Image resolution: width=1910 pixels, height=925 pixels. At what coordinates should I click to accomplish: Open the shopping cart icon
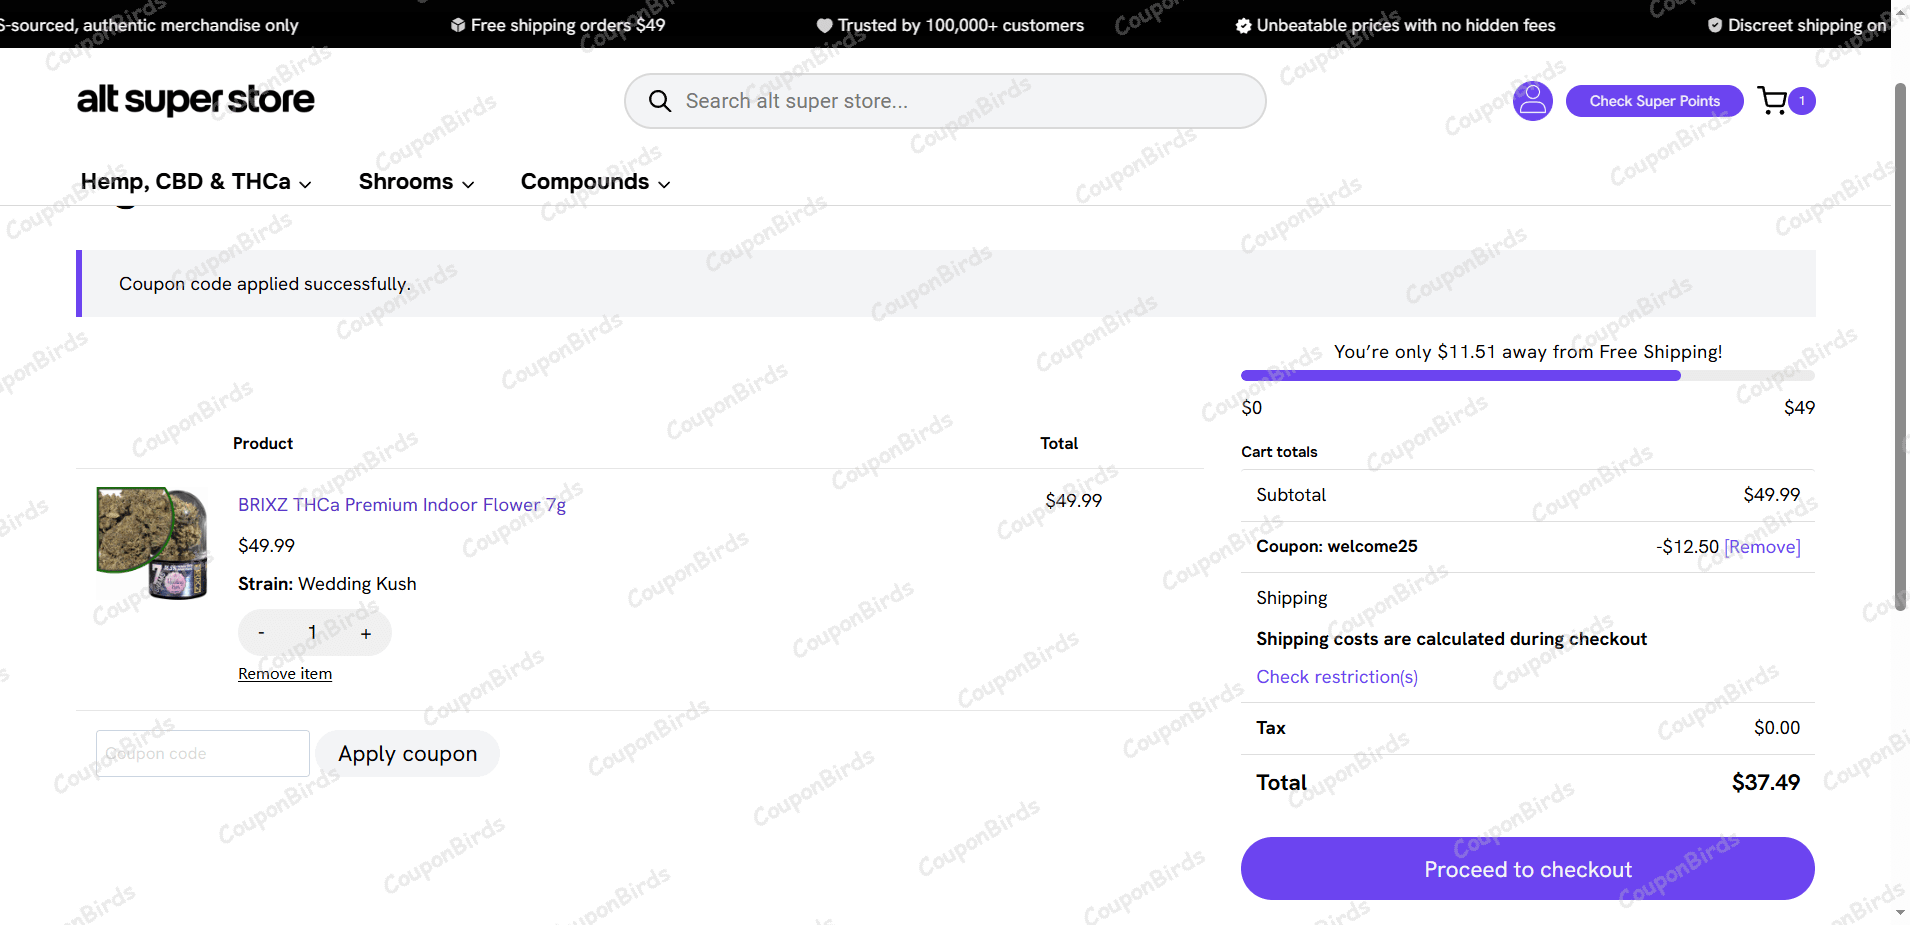pyautogui.click(x=1772, y=101)
